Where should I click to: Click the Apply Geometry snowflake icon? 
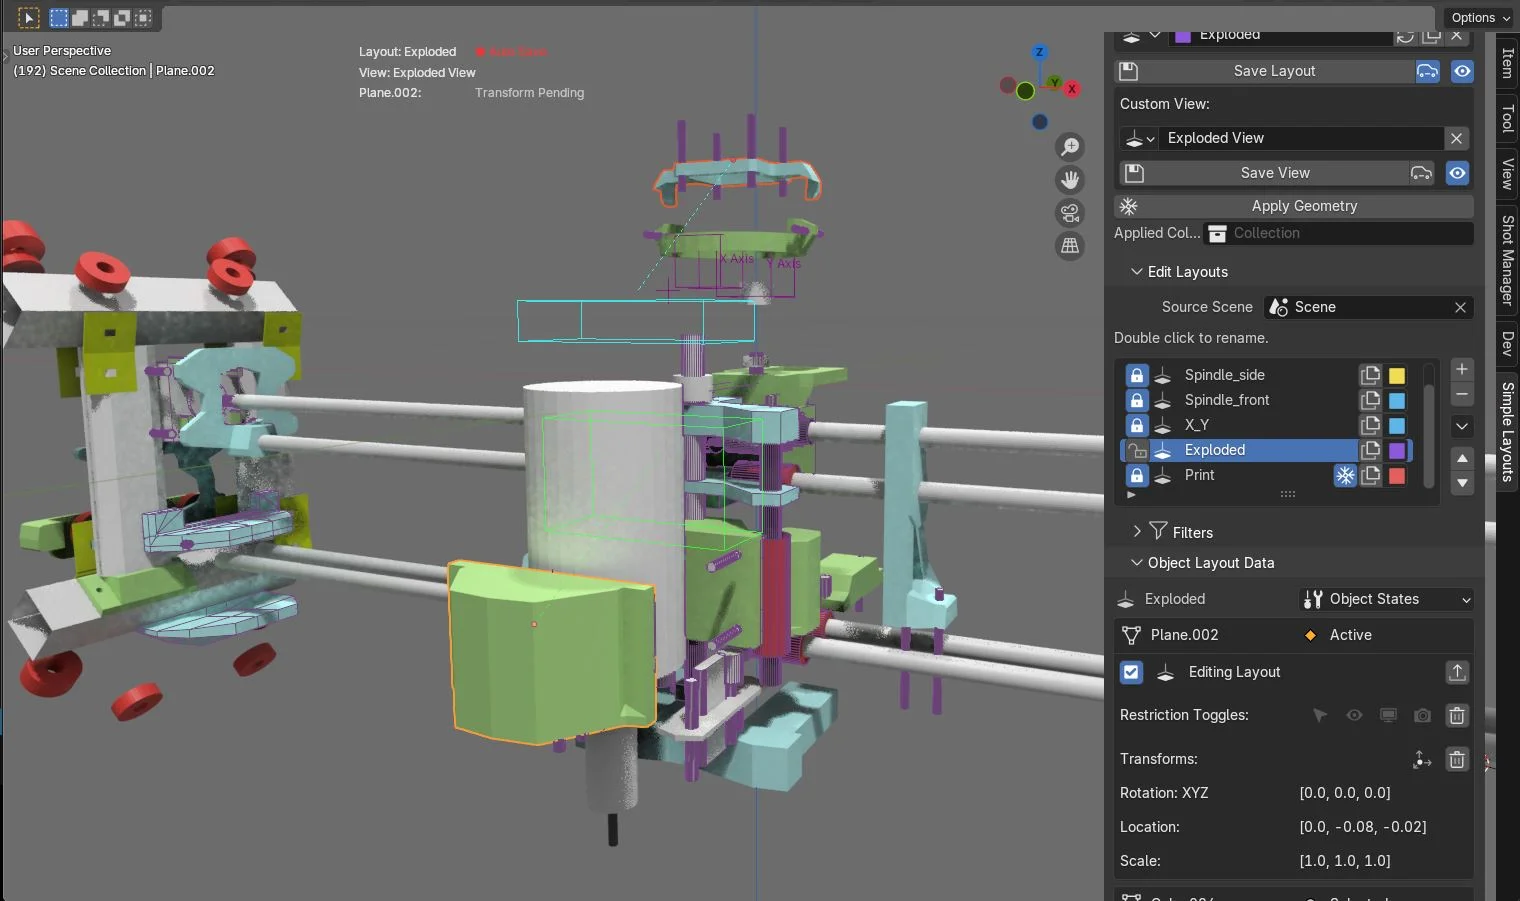tap(1129, 206)
